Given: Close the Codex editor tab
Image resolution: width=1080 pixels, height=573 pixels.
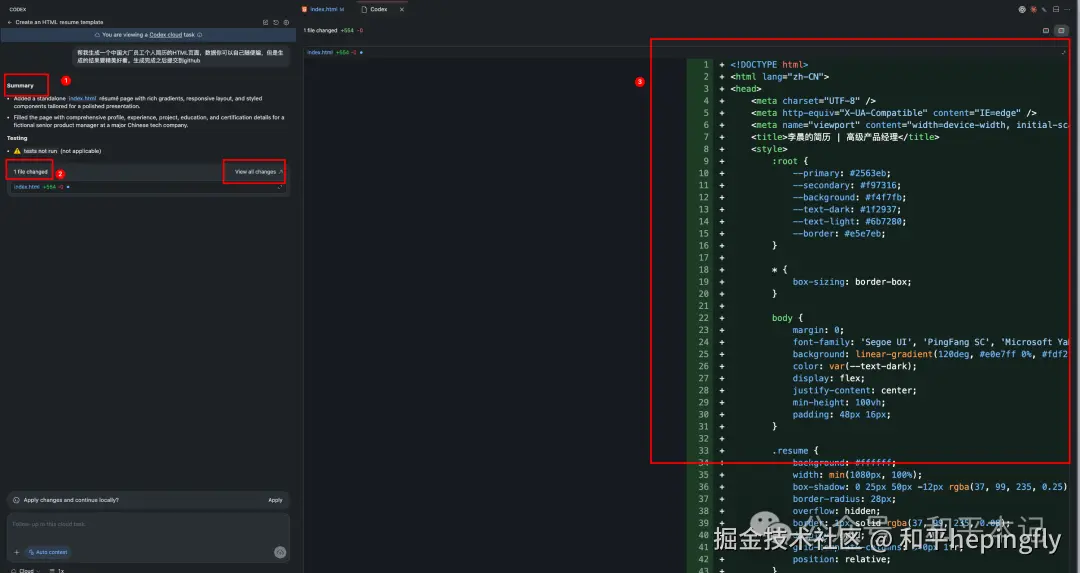Looking at the screenshot, I should pyautogui.click(x=402, y=9).
